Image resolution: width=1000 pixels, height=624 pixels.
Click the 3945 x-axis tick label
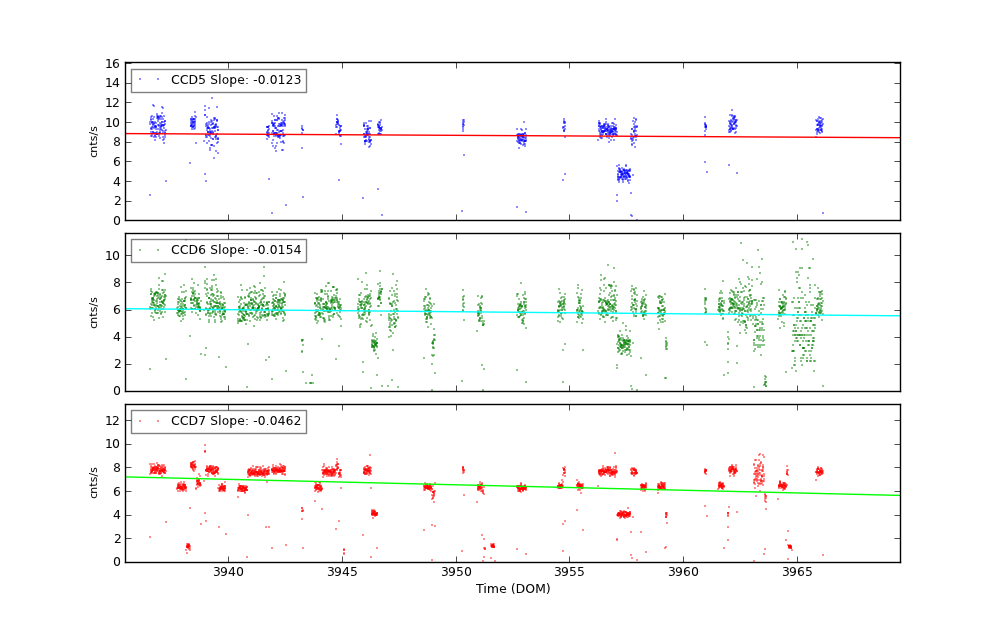click(x=342, y=572)
